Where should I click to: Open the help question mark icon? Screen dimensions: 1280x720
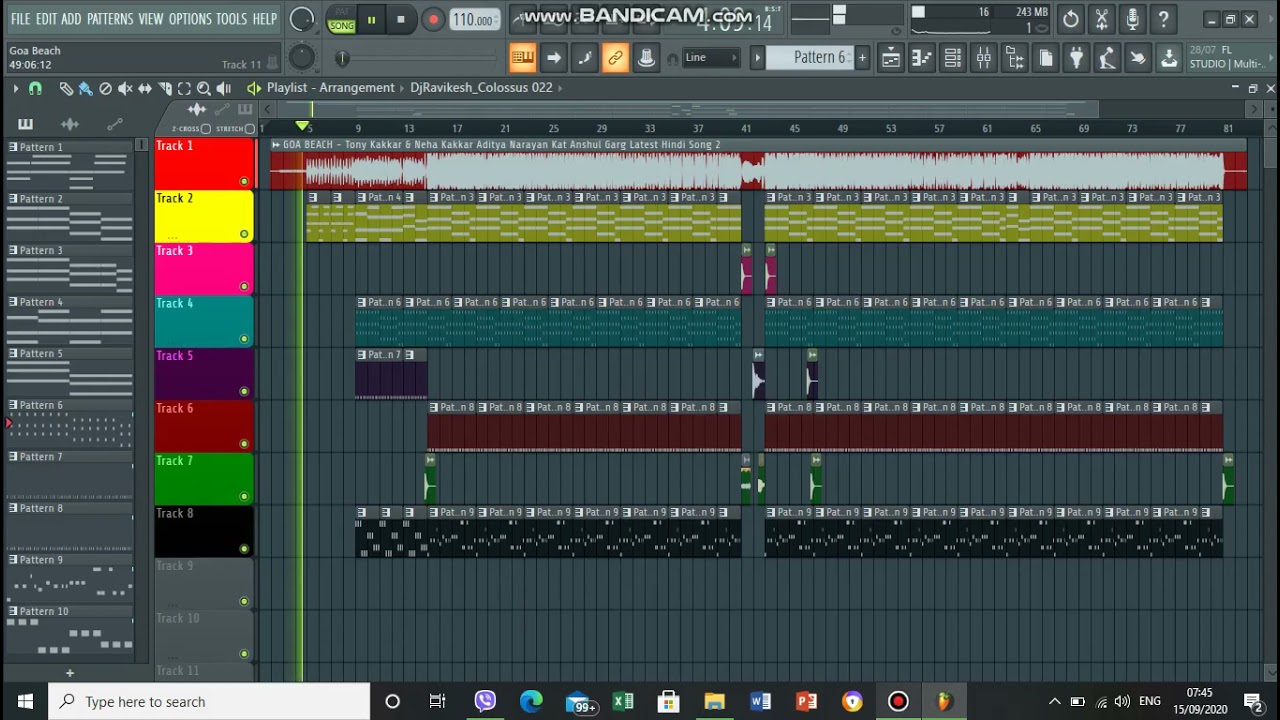tap(1163, 19)
